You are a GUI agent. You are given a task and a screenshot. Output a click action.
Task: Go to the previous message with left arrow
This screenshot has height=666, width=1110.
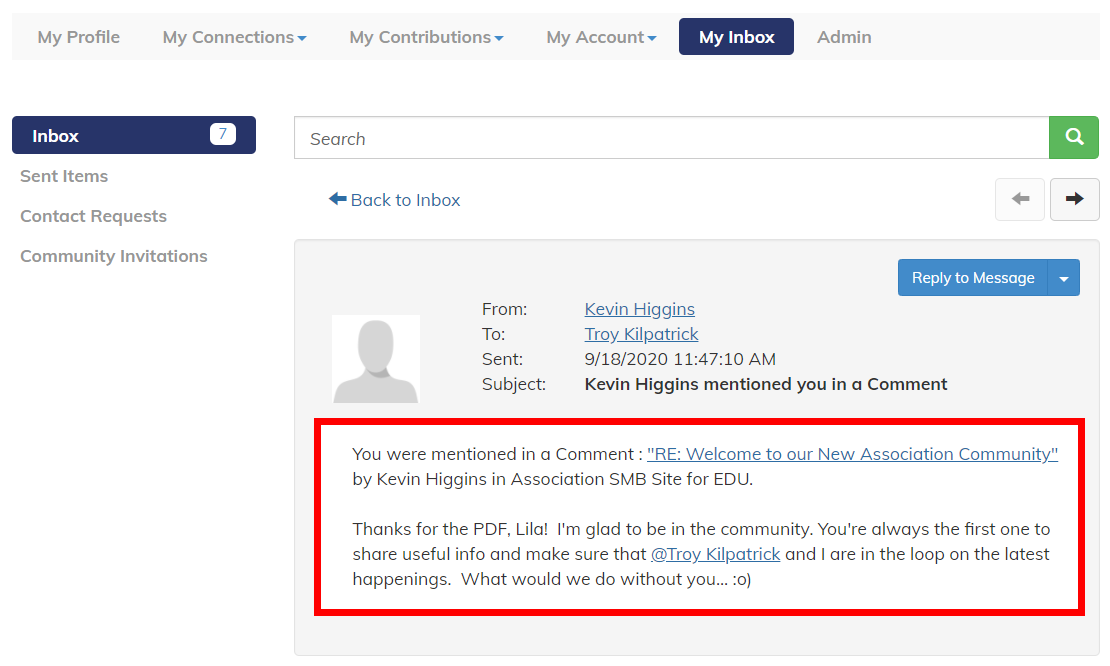[x=1019, y=200]
